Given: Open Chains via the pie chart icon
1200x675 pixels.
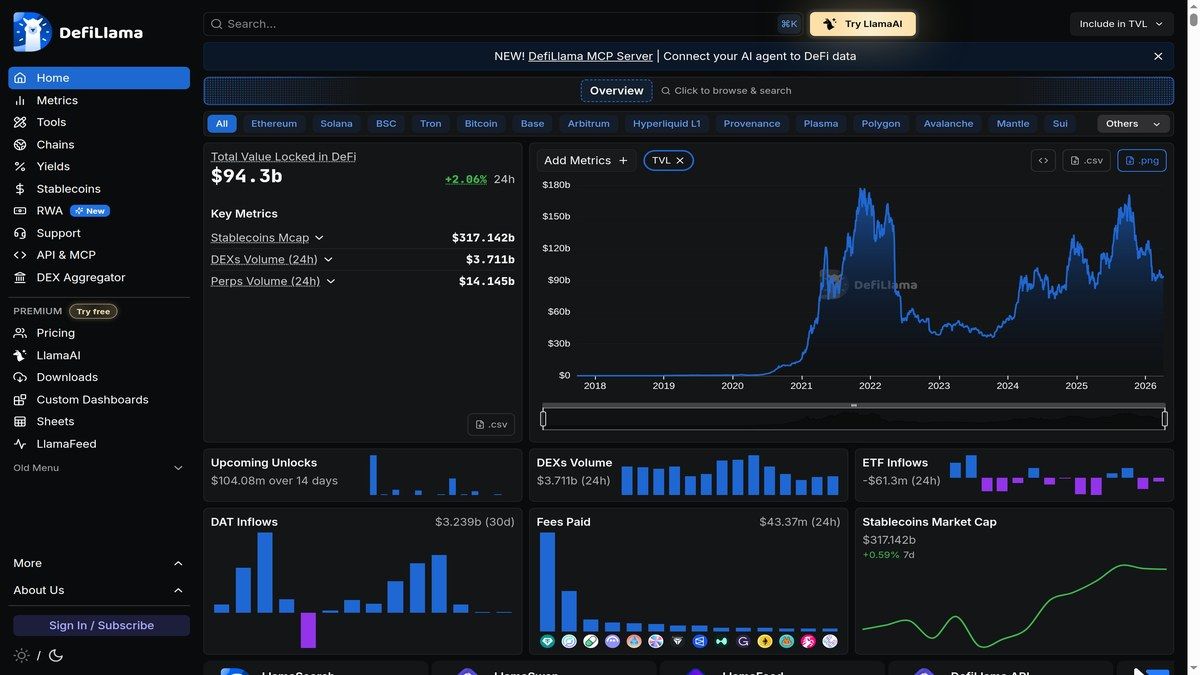Looking at the screenshot, I should tap(19, 144).
